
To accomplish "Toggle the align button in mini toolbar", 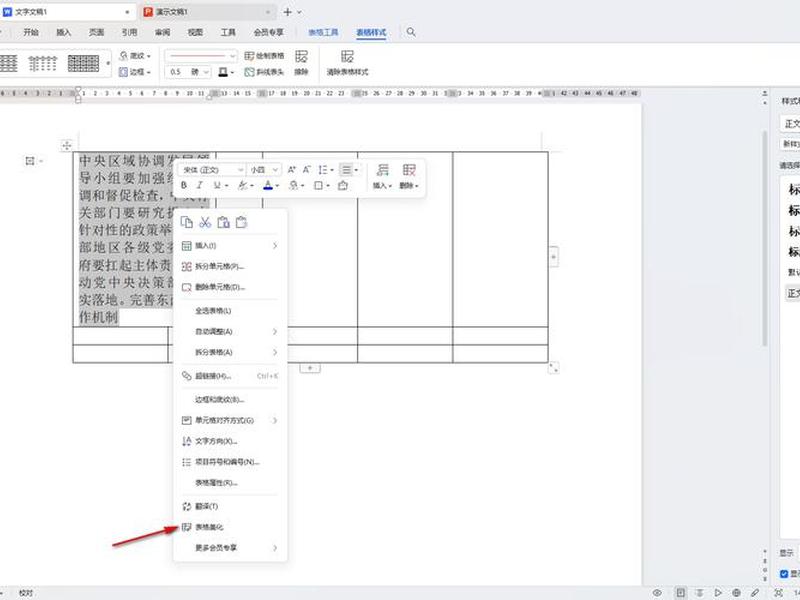I will (346, 169).
